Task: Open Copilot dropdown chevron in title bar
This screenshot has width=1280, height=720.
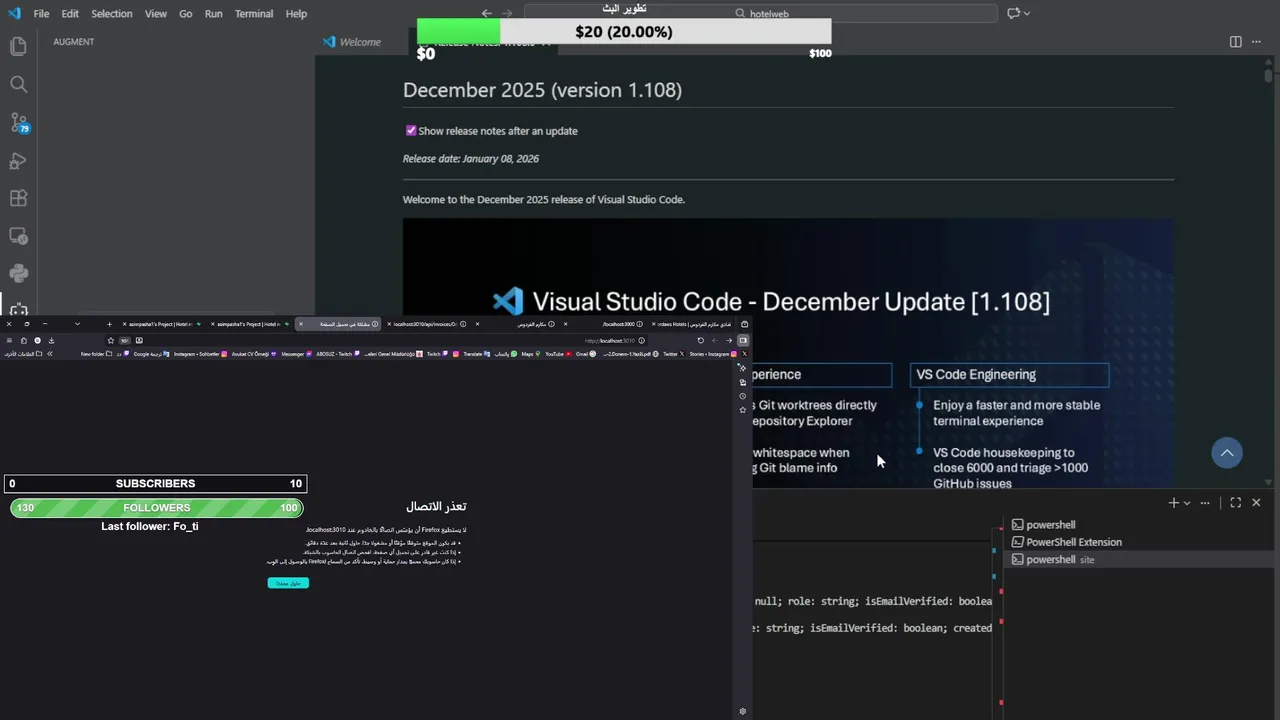Action: 1027,13
